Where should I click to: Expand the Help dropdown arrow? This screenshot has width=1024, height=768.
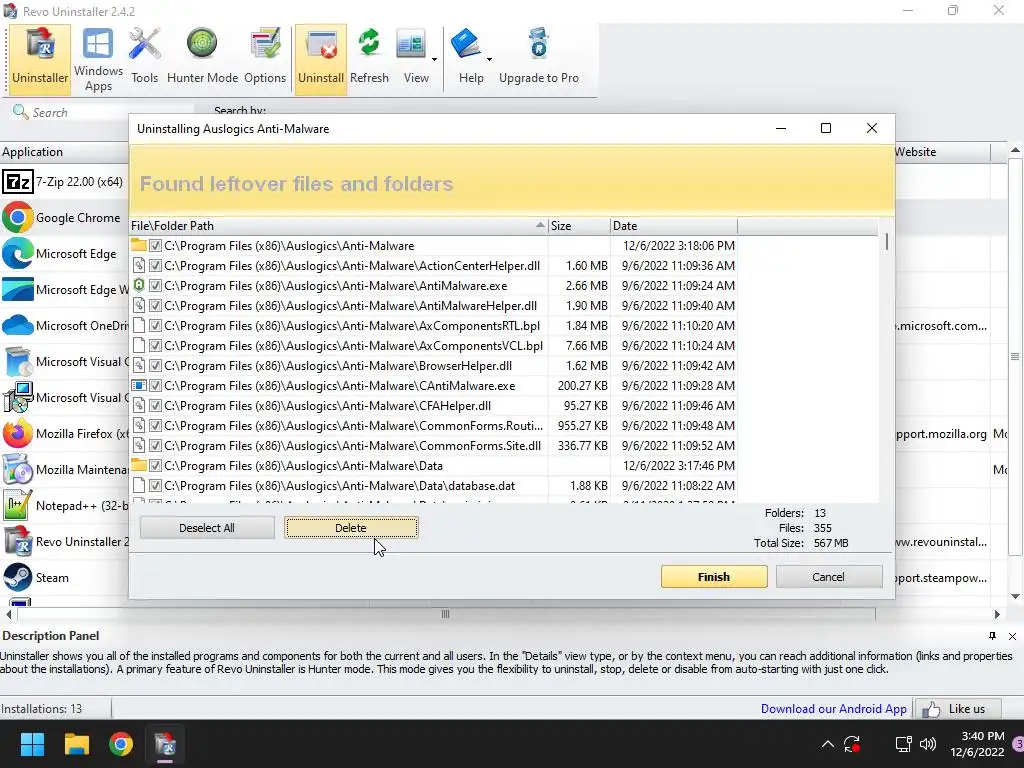489,60
